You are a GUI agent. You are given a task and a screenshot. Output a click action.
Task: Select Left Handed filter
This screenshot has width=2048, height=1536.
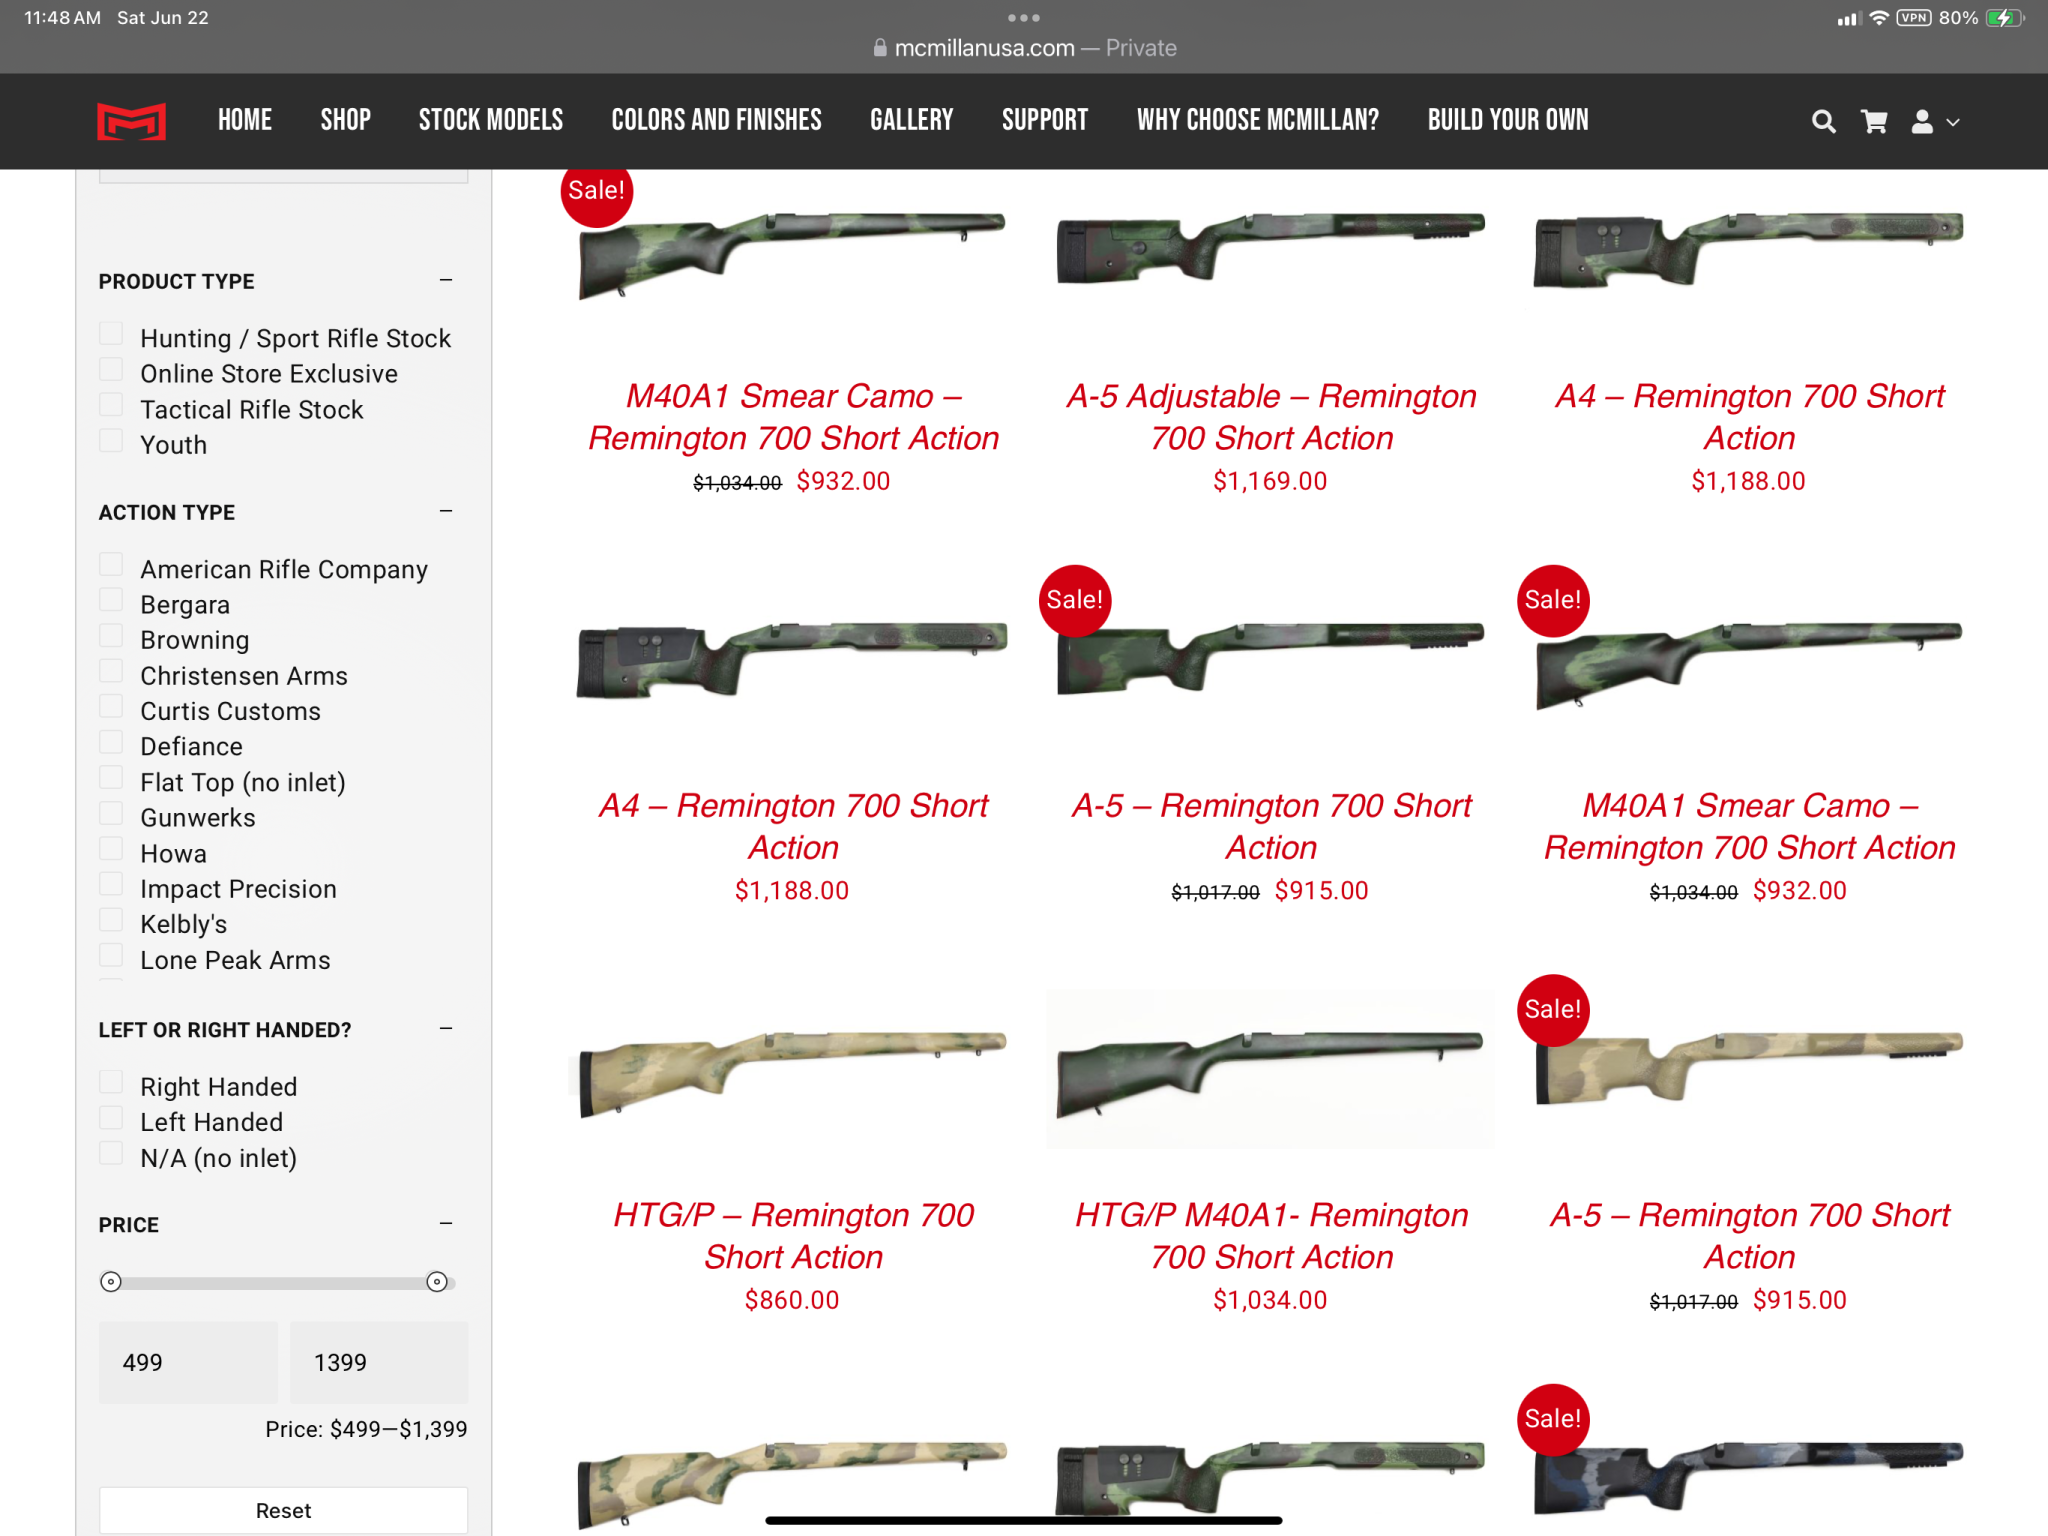tap(111, 1118)
